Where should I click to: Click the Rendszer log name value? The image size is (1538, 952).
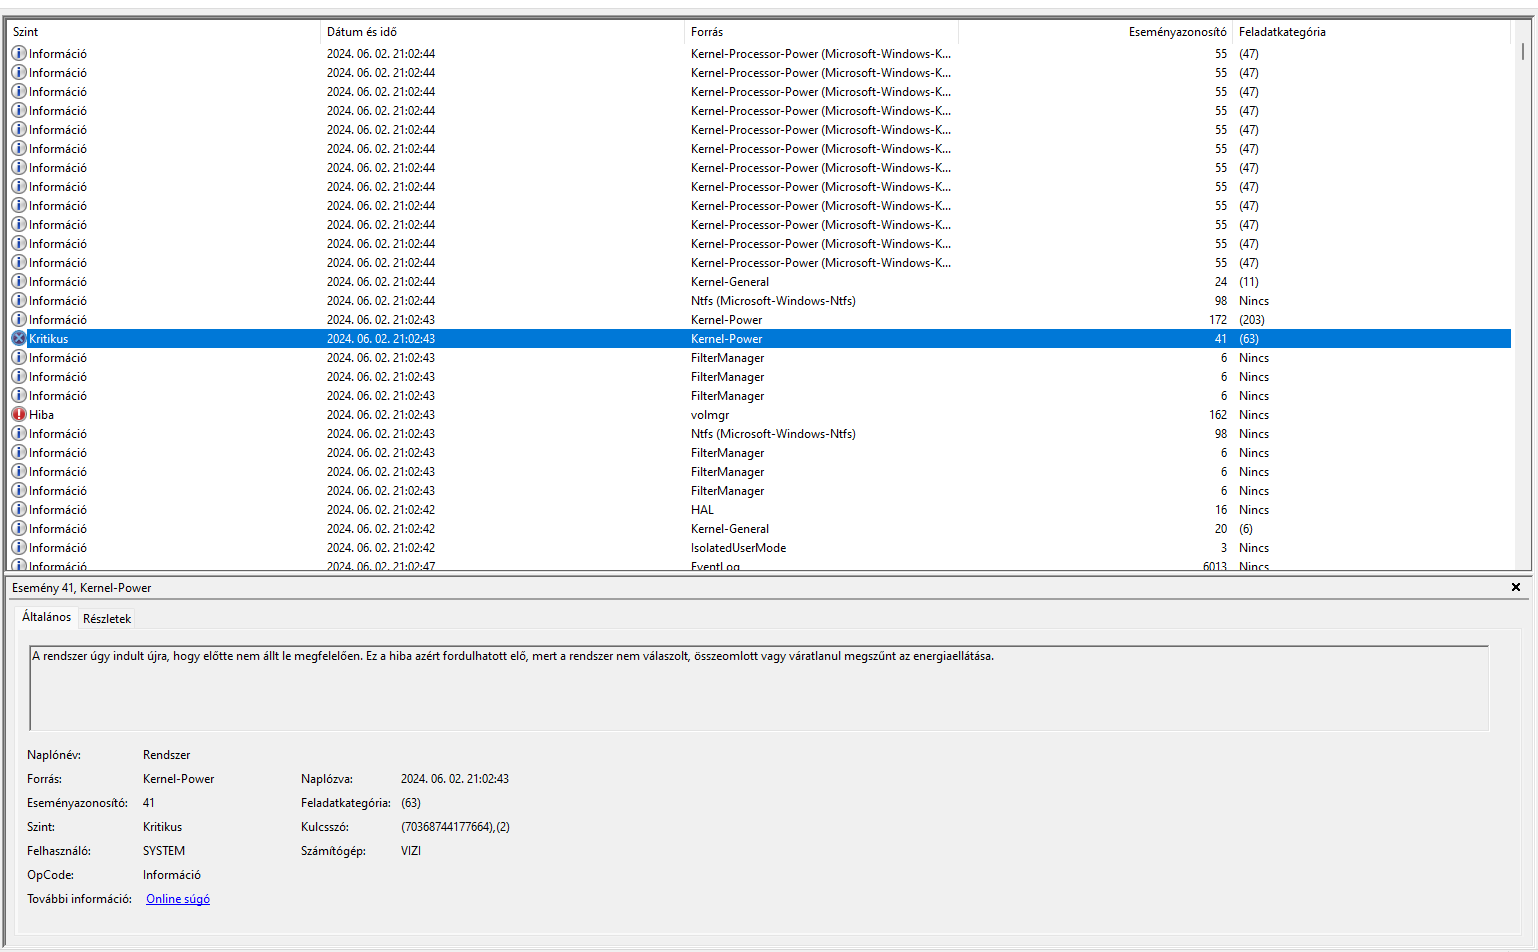click(166, 755)
